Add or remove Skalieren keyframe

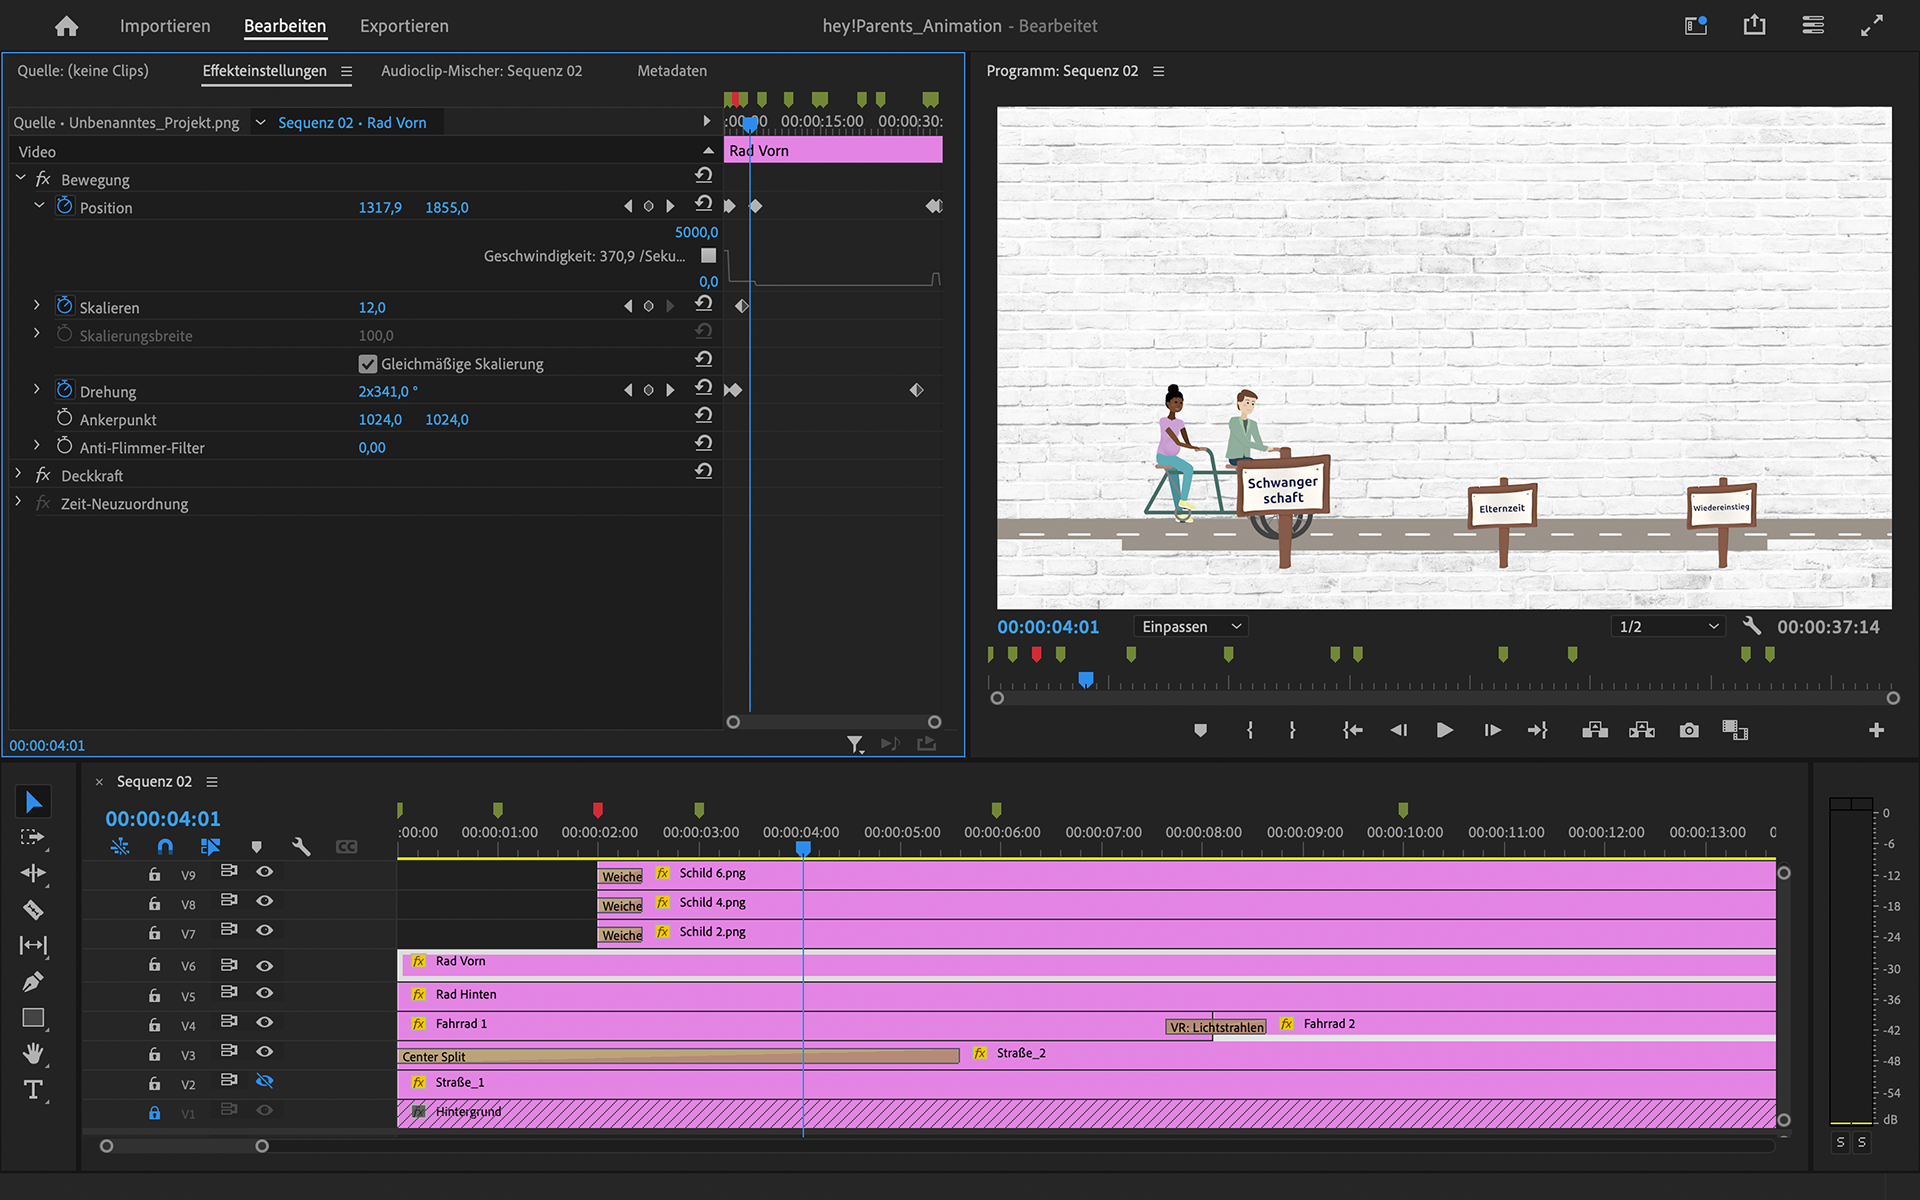(648, 306)
